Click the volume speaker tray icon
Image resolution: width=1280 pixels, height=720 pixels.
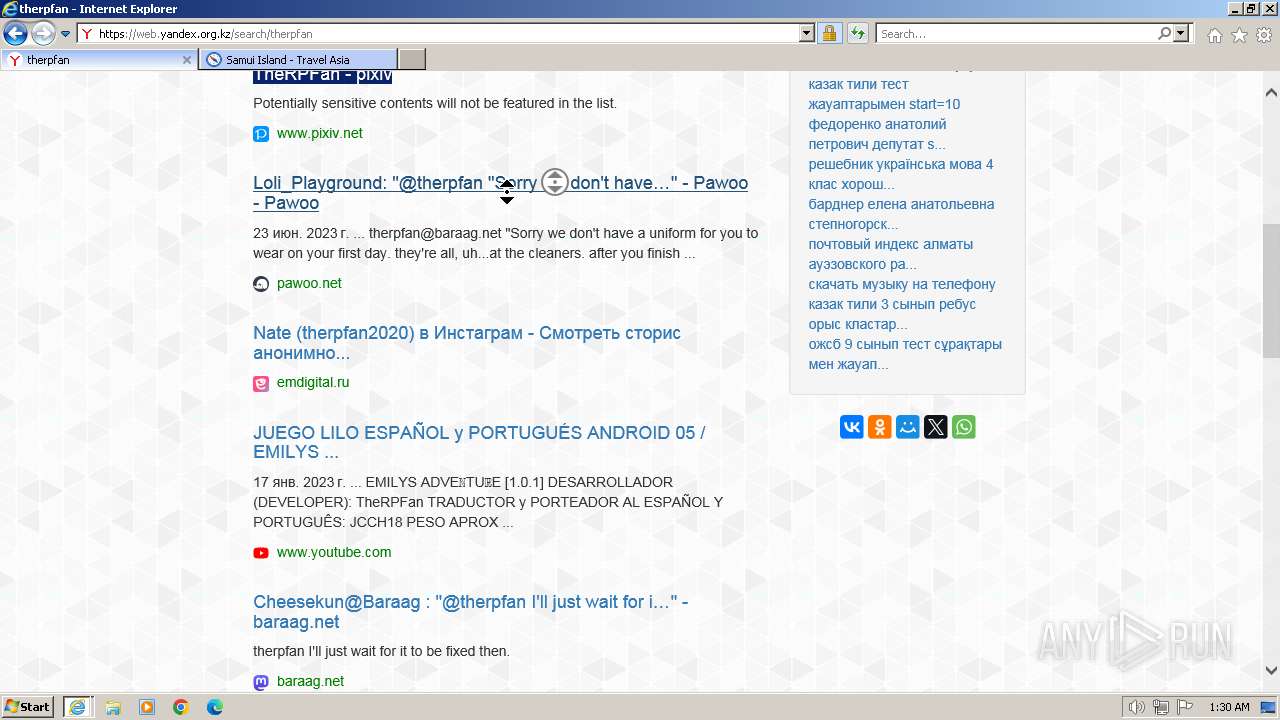tap(1136, 707)
